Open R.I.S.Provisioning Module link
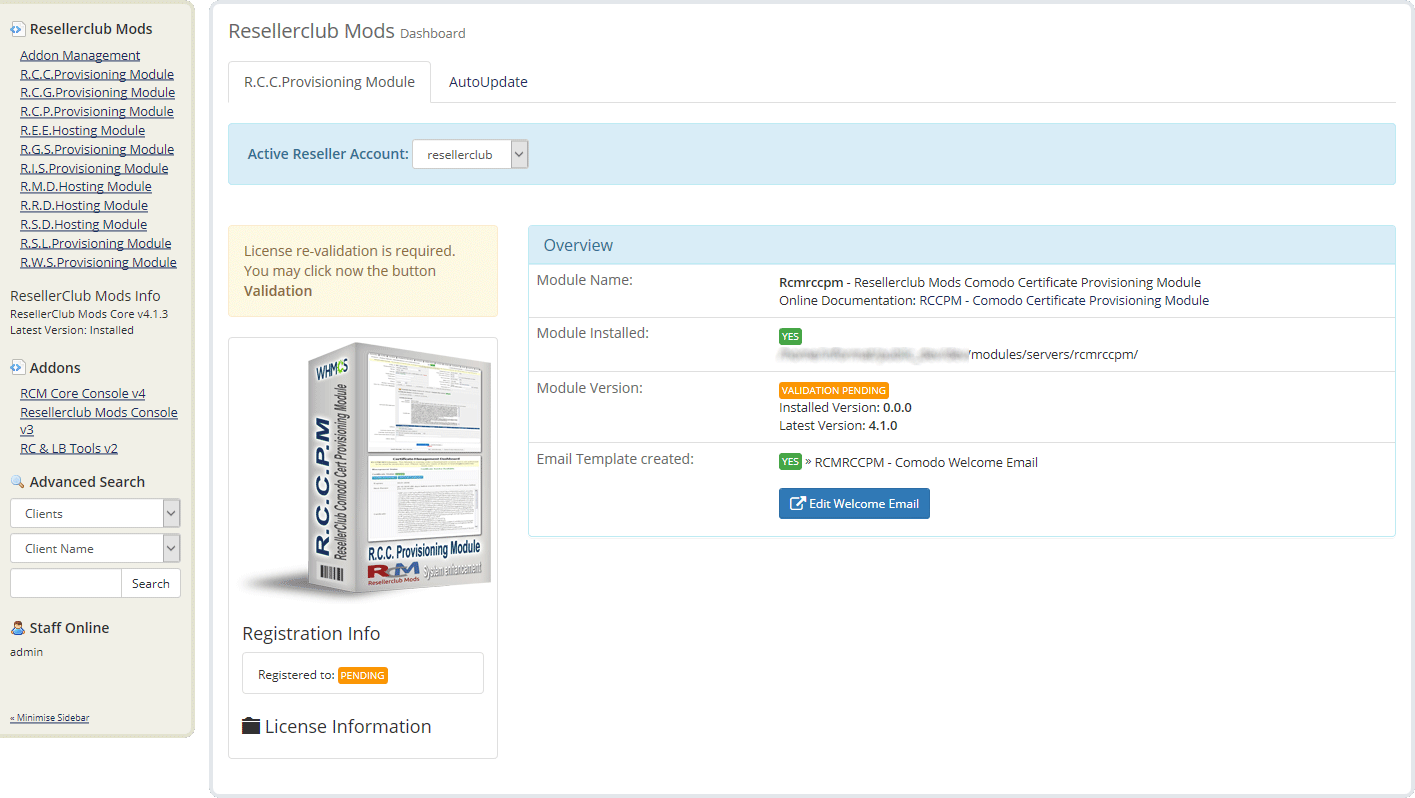 coord(94,168)
